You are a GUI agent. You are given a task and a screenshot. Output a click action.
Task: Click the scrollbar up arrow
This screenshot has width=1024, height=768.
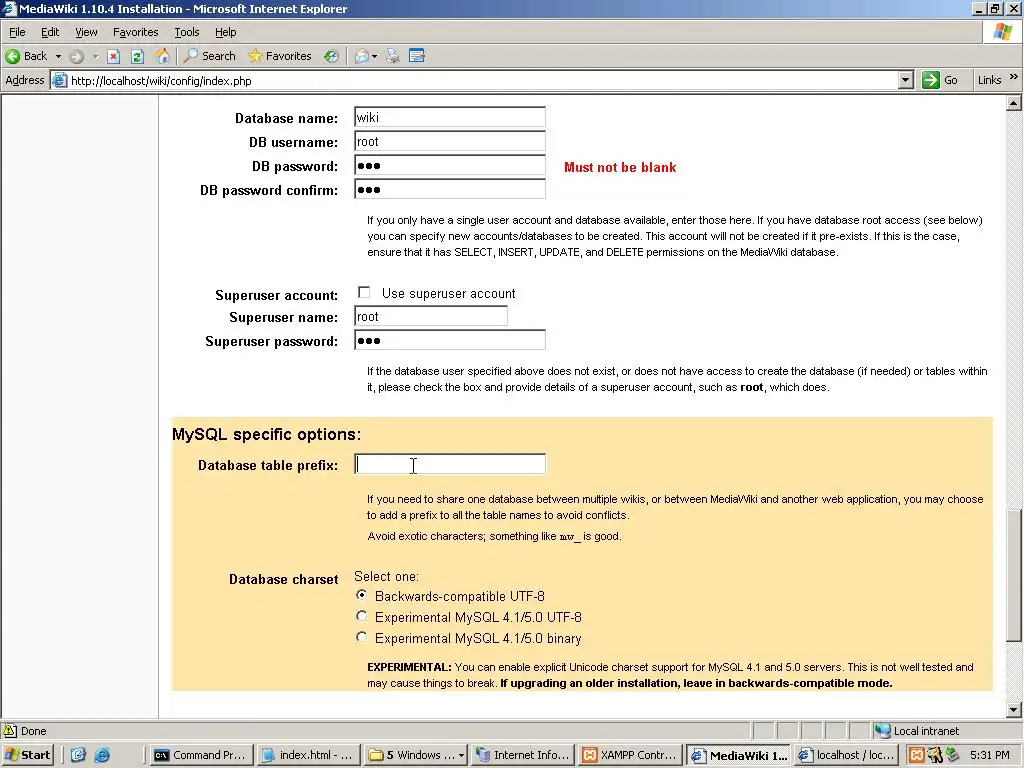coord(1013,104)
